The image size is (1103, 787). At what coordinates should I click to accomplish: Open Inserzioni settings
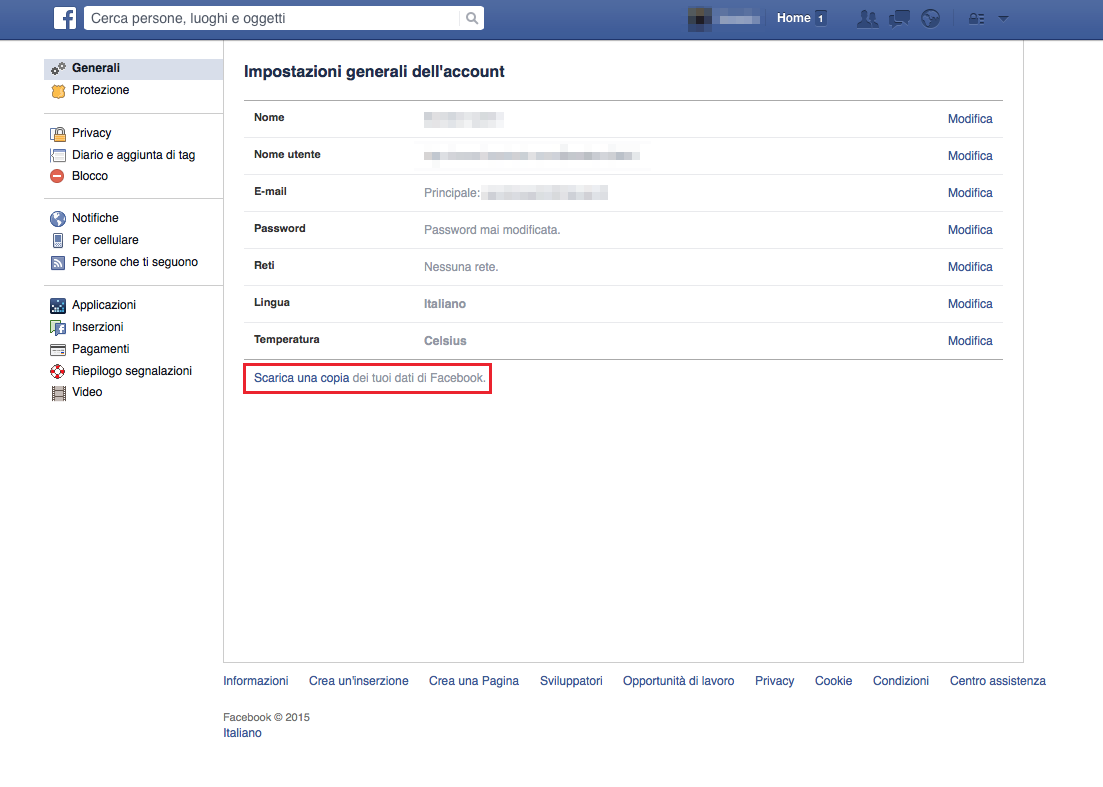[x=98, y=327]
